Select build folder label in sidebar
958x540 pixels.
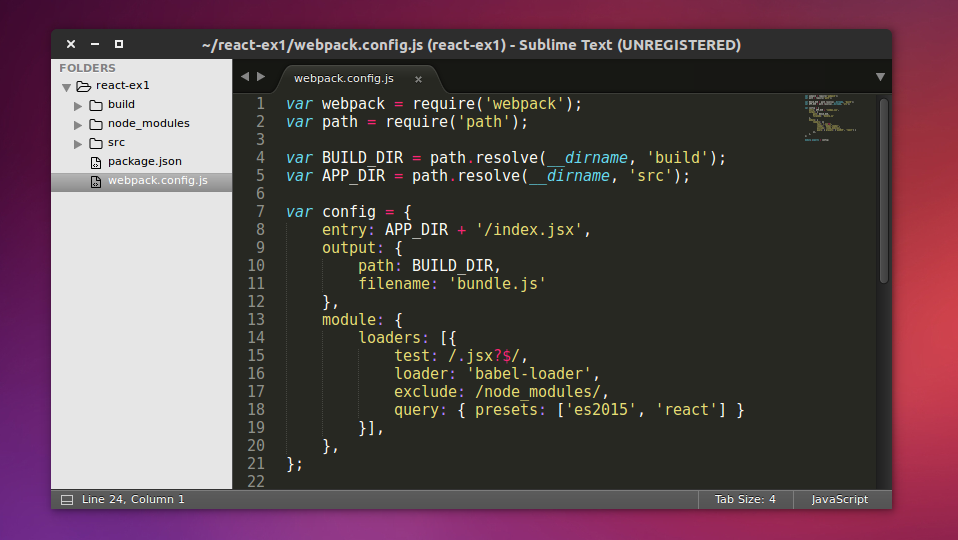[x=122, y=104]
